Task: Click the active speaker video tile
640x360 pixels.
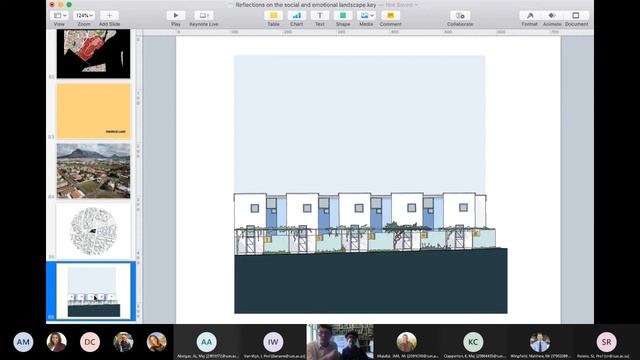Action: click(x=340, y=342)
